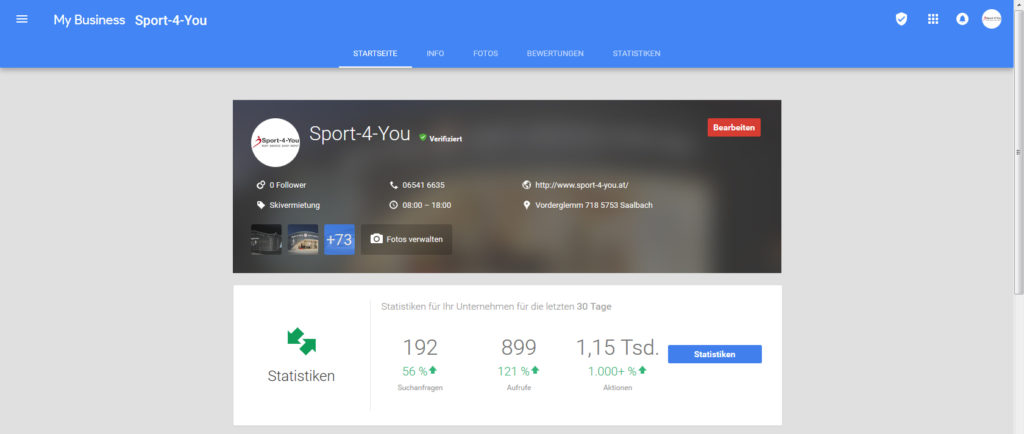
Task: Click the 192 Suchanfragen value
Action: pos(420,347)
